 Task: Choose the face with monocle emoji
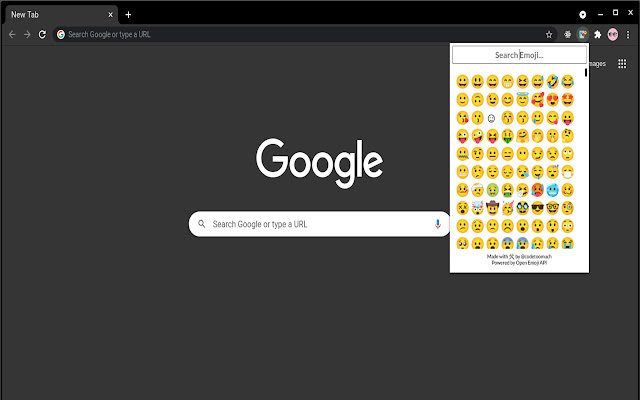[x=567, y=208]
